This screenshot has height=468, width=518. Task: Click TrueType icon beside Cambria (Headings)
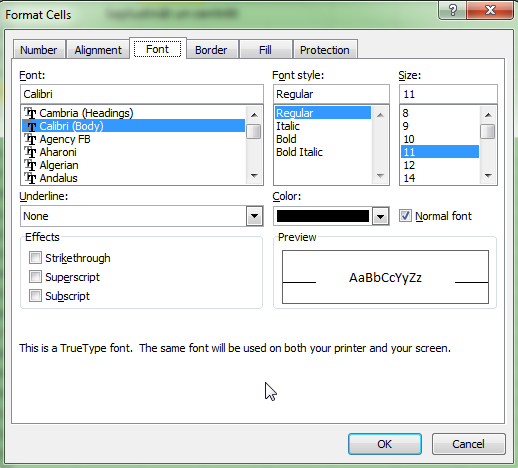[30, 113]
